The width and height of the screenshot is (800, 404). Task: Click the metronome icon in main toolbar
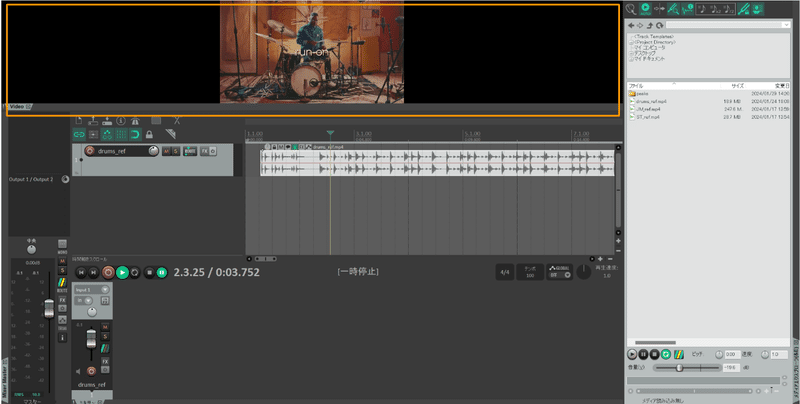(135, 121)
